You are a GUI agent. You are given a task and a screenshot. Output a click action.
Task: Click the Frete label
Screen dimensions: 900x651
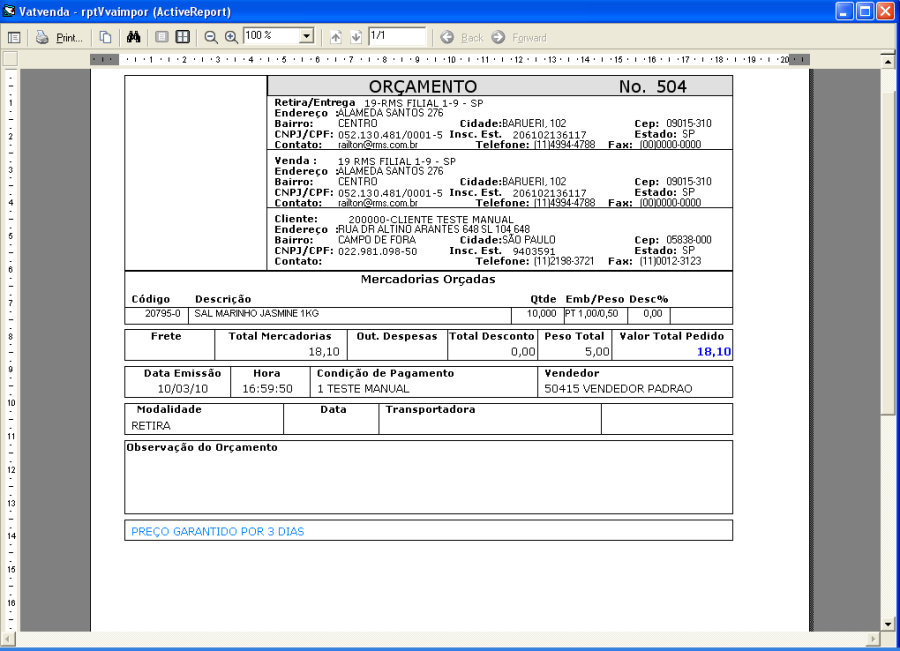pos(166,336)
